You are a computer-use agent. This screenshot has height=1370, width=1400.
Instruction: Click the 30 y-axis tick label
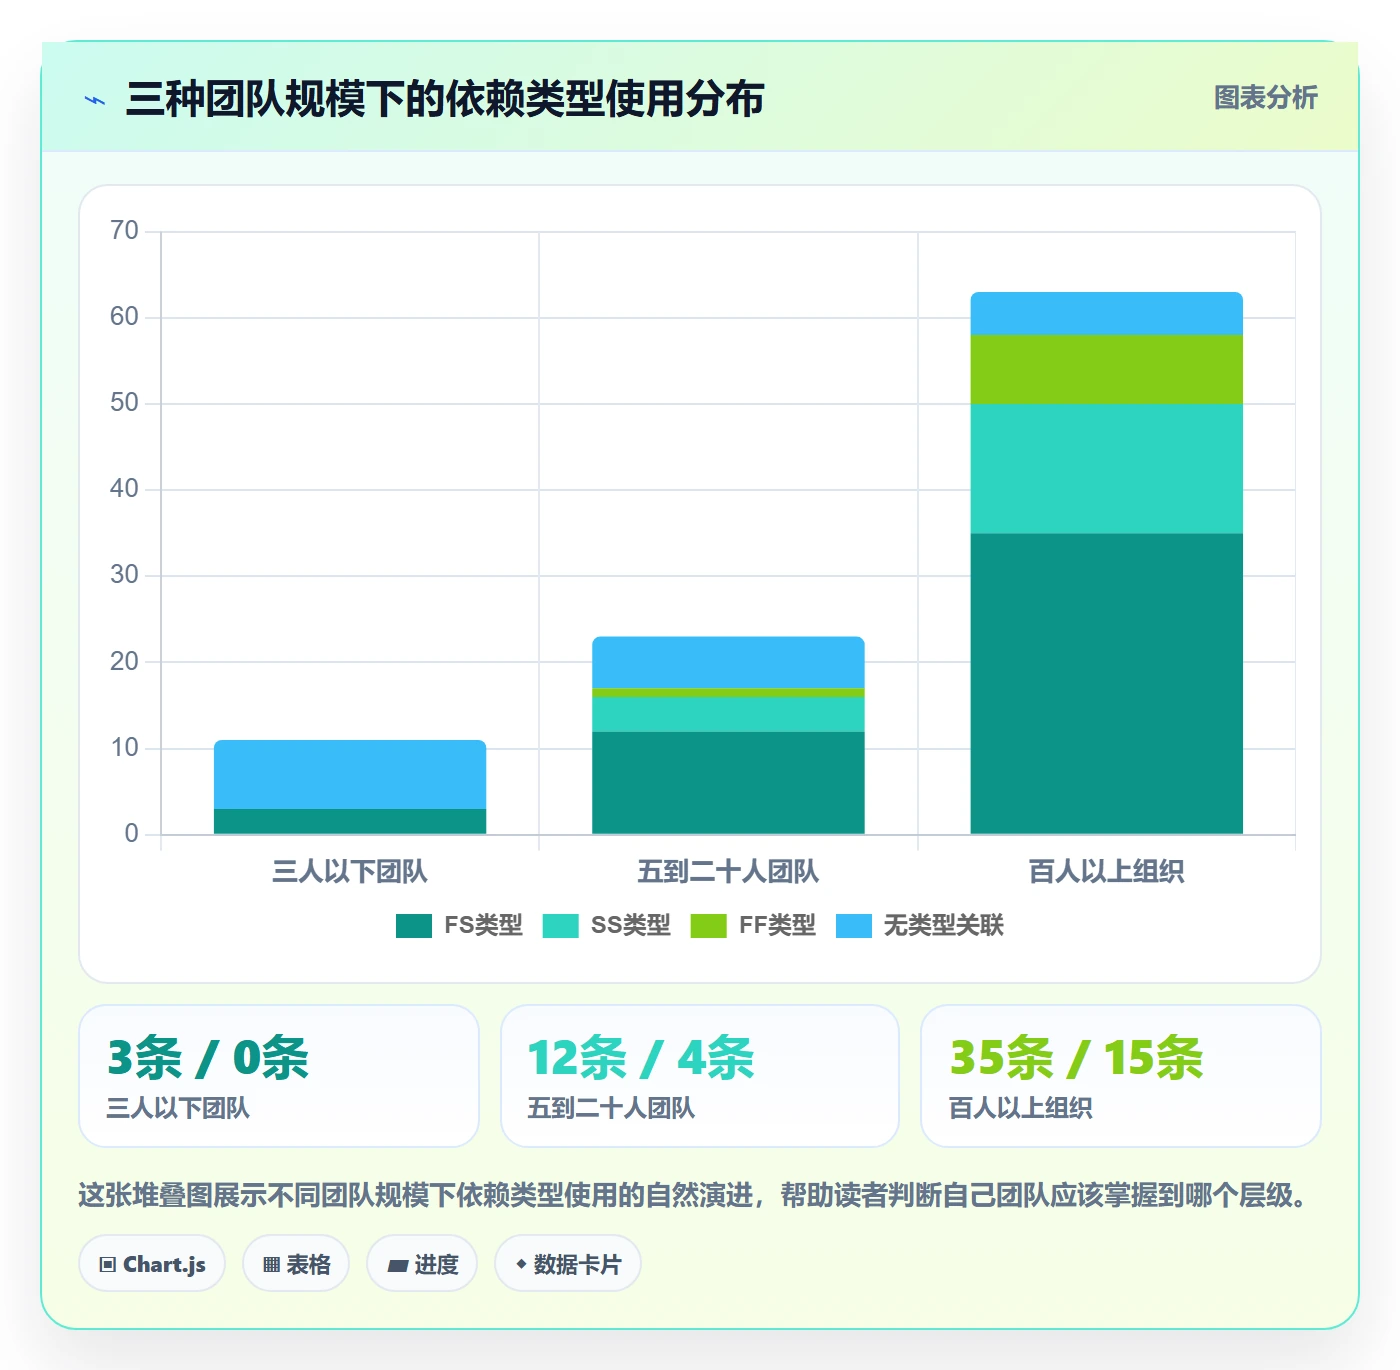tap(125, 575)
